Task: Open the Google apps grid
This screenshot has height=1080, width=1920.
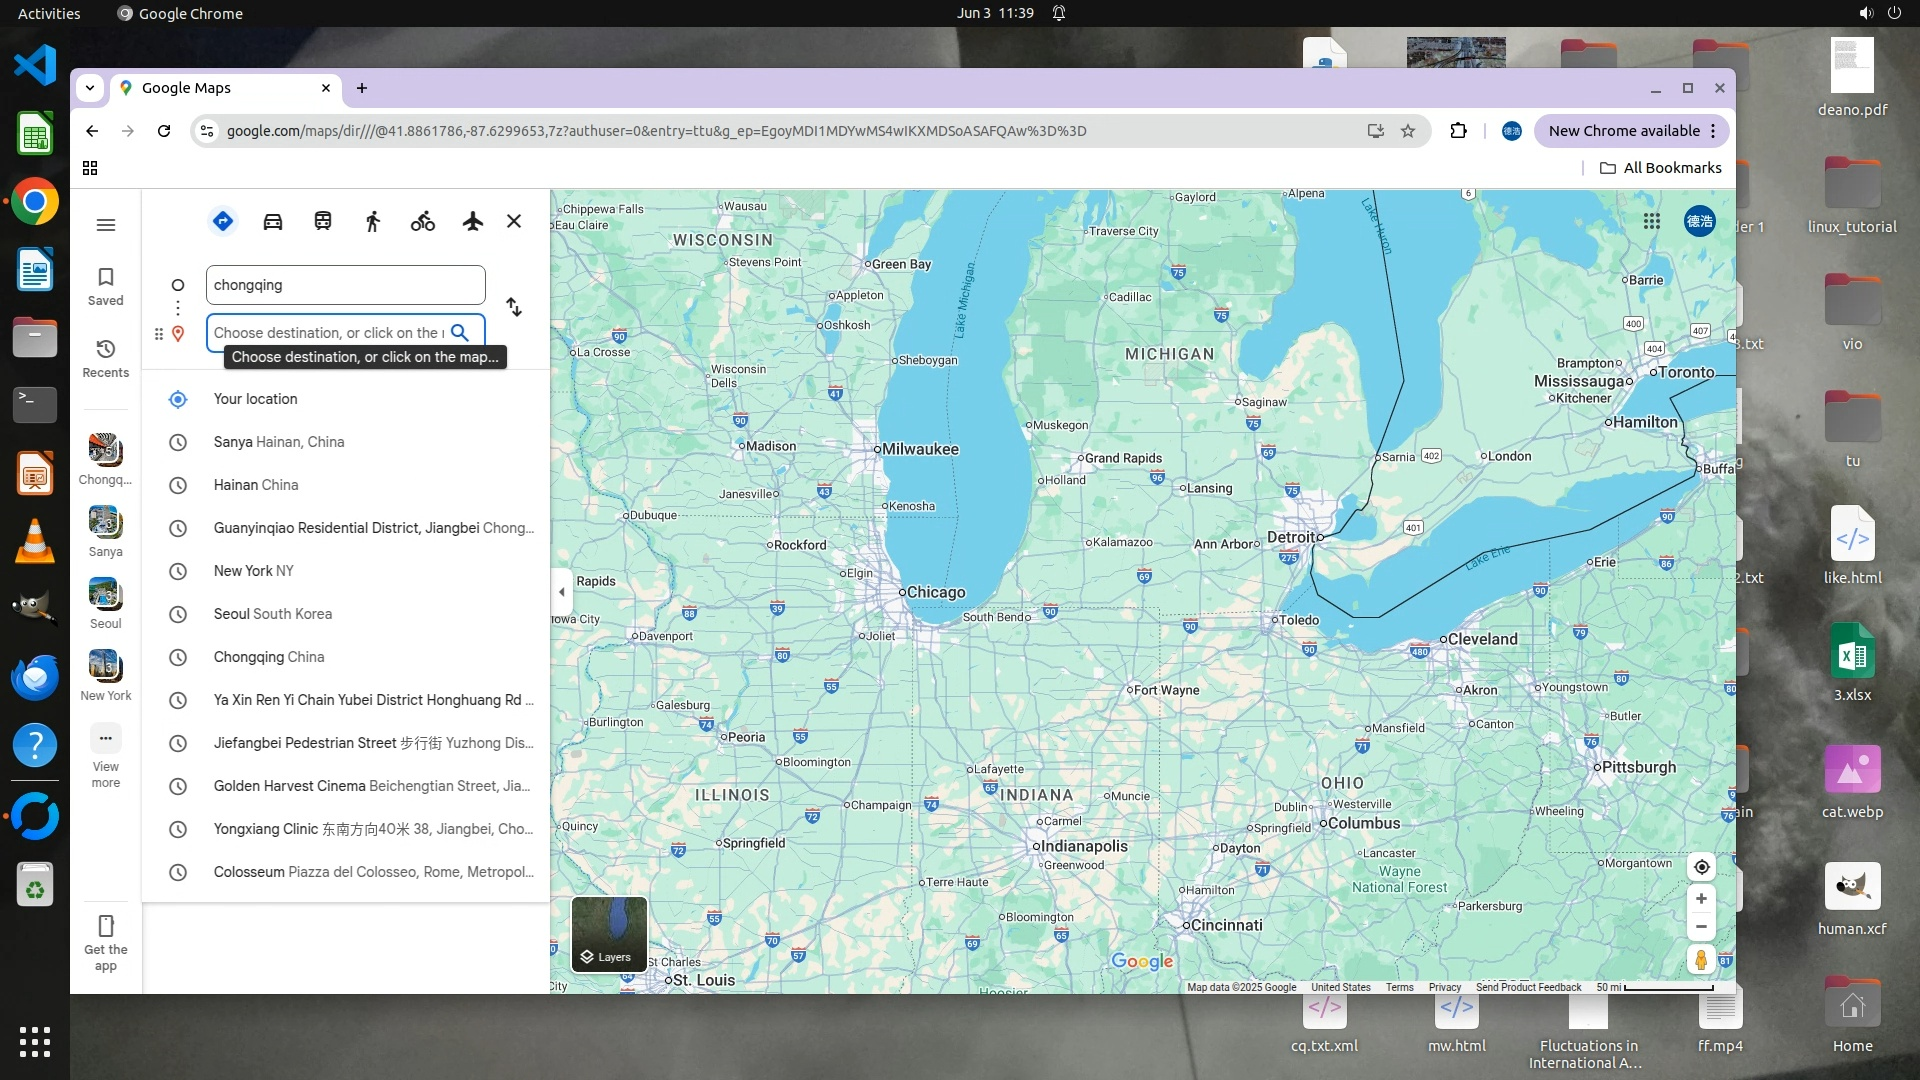Action: (1652, 221)
